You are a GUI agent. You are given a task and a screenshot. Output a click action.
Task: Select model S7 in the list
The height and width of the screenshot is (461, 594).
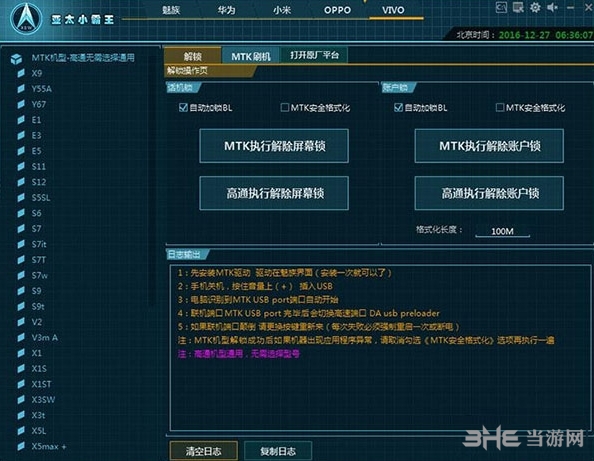[36, 228]
